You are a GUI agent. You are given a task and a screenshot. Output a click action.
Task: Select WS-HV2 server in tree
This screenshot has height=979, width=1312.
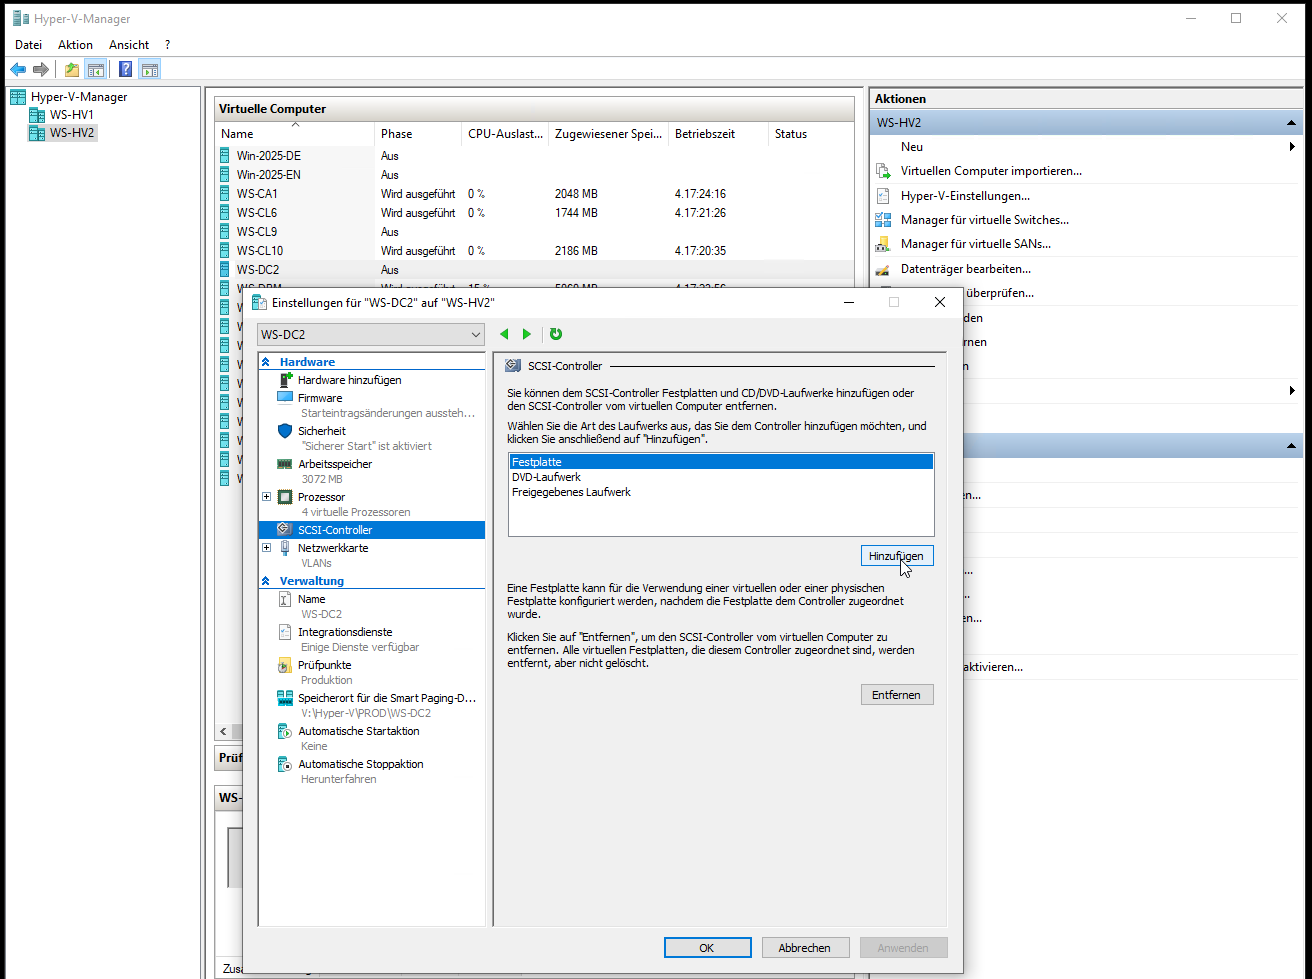coord(71,133)
